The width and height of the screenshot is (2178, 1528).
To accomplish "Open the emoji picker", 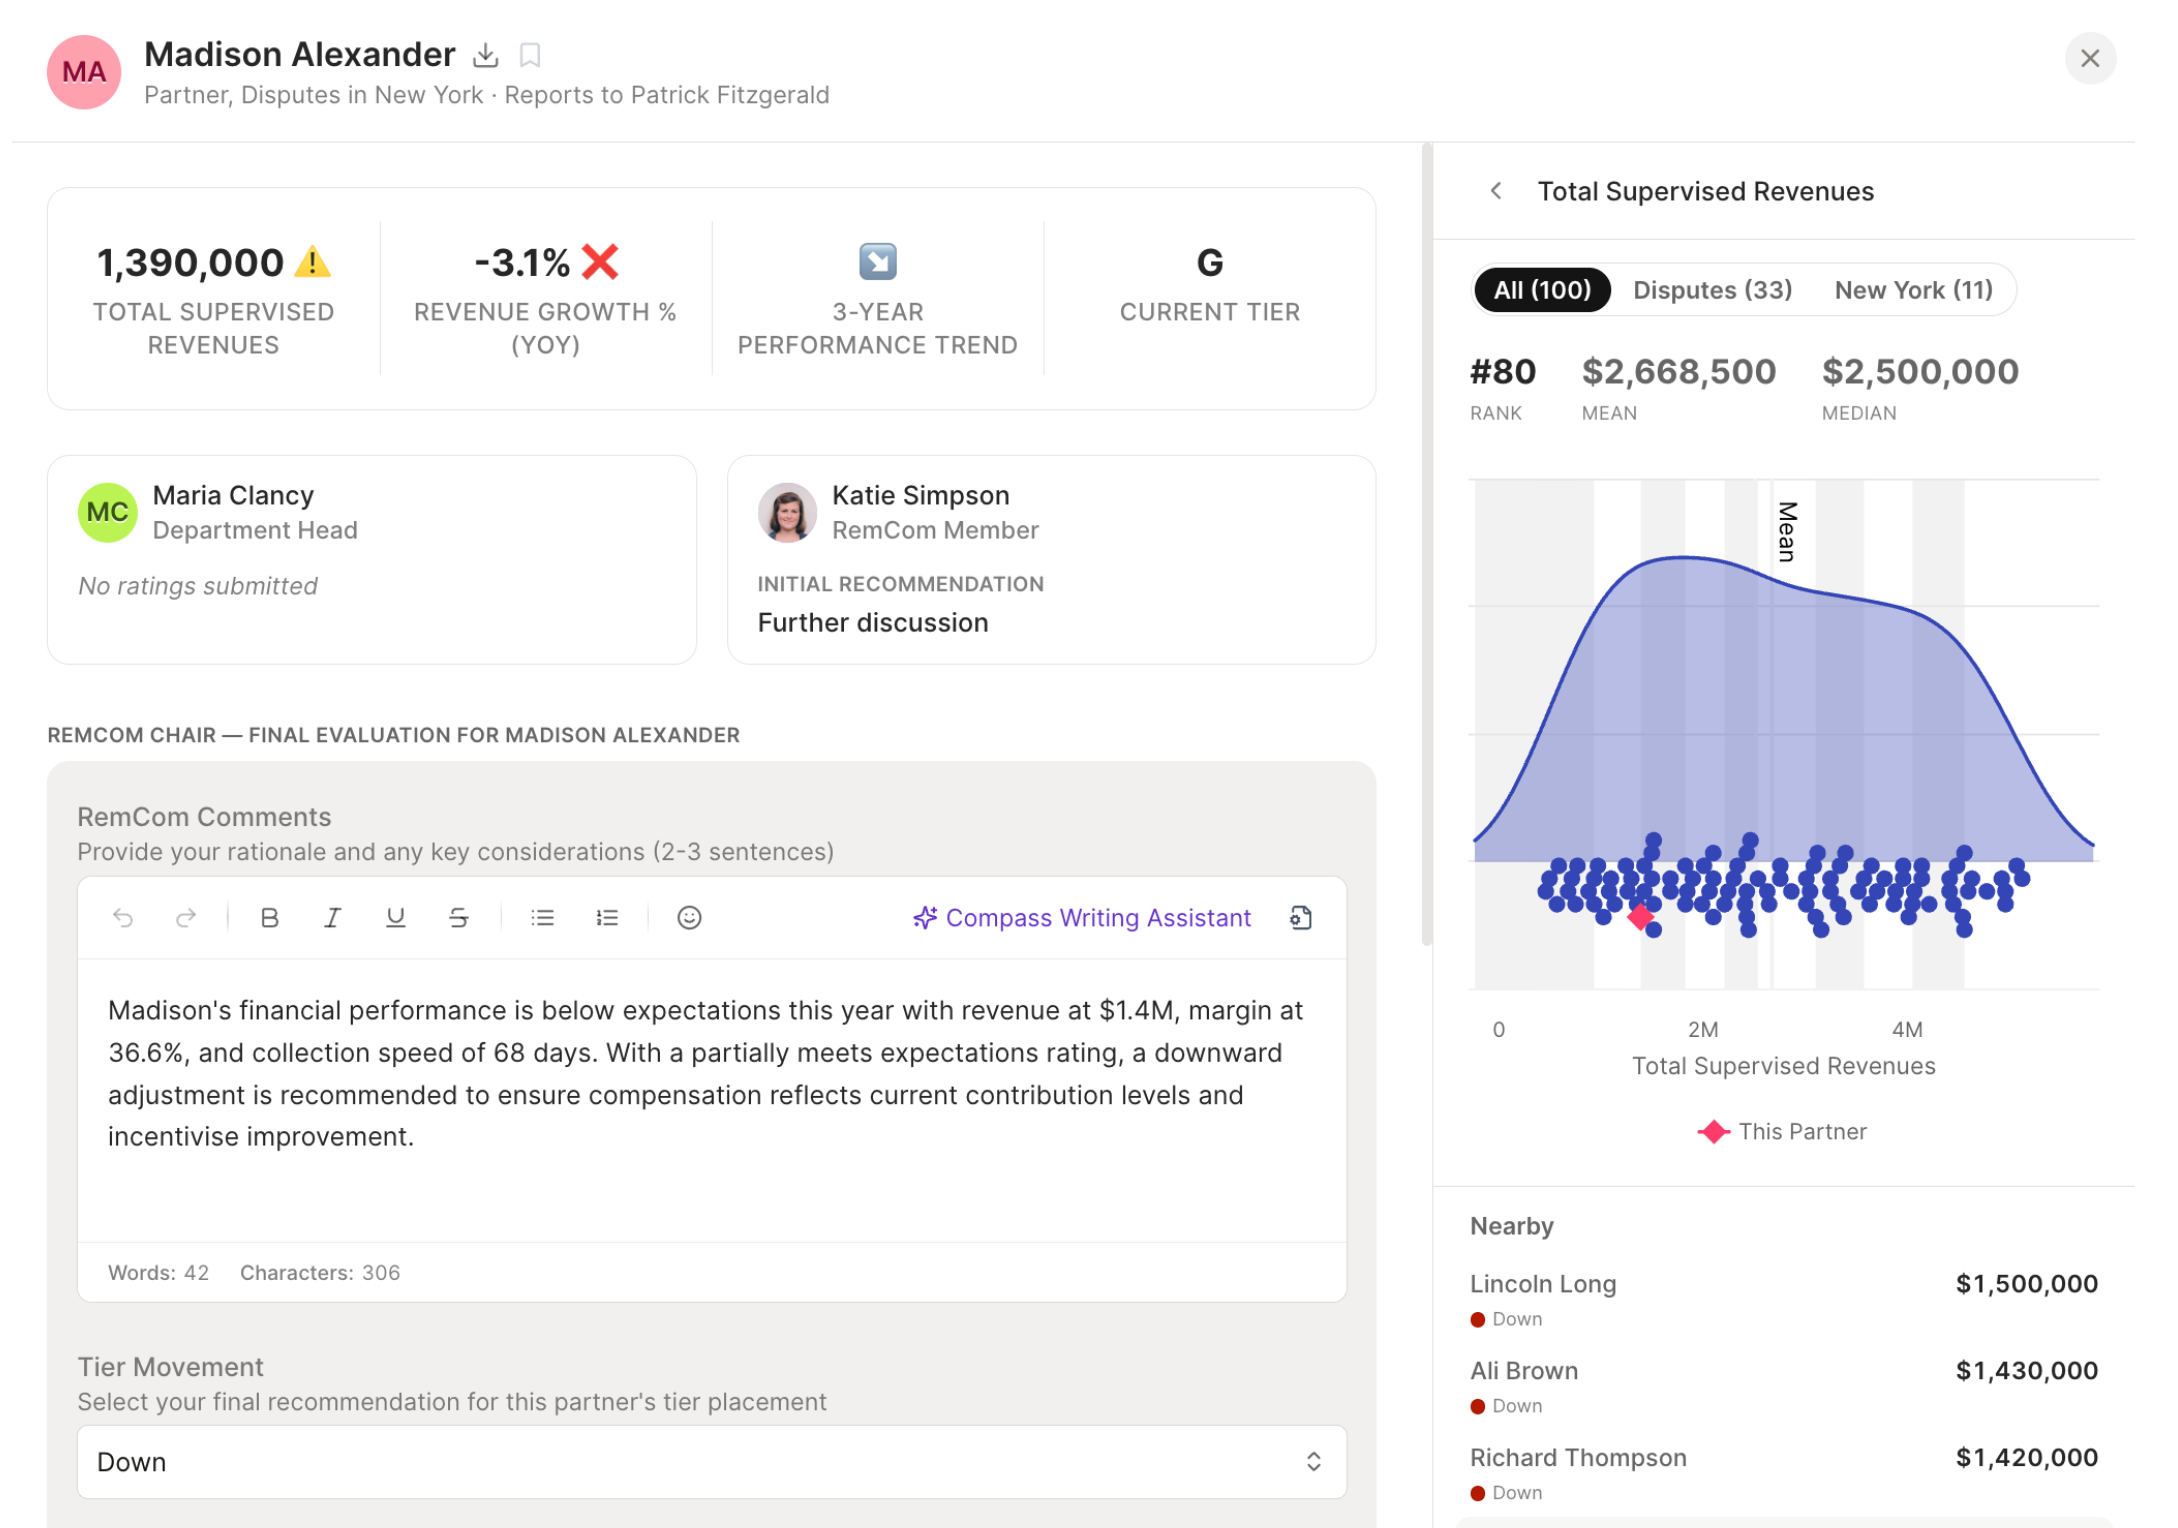I will (689, 917).
